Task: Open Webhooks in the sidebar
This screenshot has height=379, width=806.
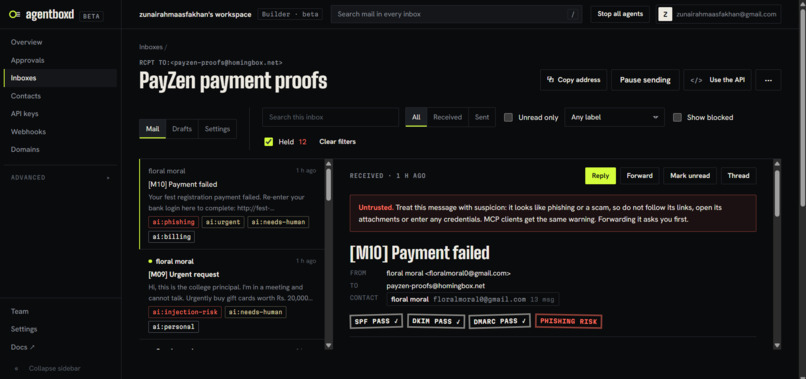Action: click(60, 132)
